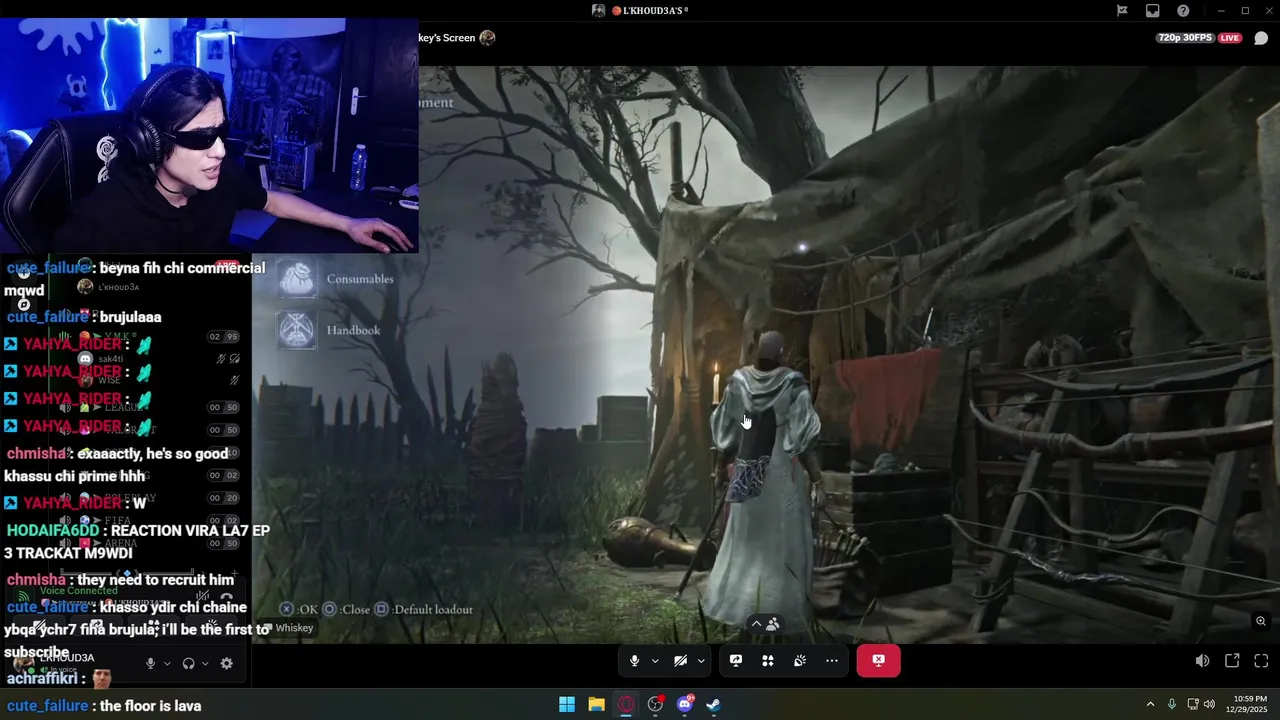Enter fullscreen stream view
Viewport: 1280px width, 720px height.
[x=1261, y=661]
